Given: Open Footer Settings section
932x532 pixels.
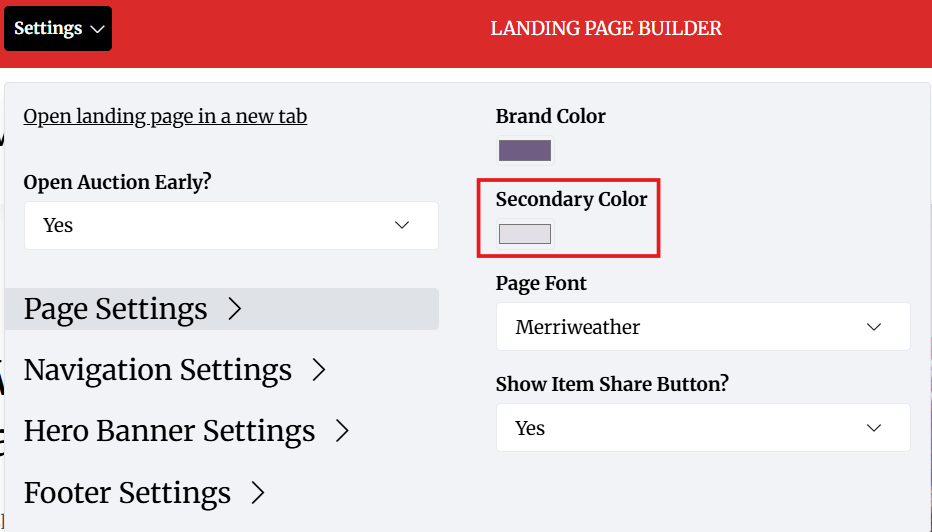Looking at the screenshot, I should click(128, 493).
